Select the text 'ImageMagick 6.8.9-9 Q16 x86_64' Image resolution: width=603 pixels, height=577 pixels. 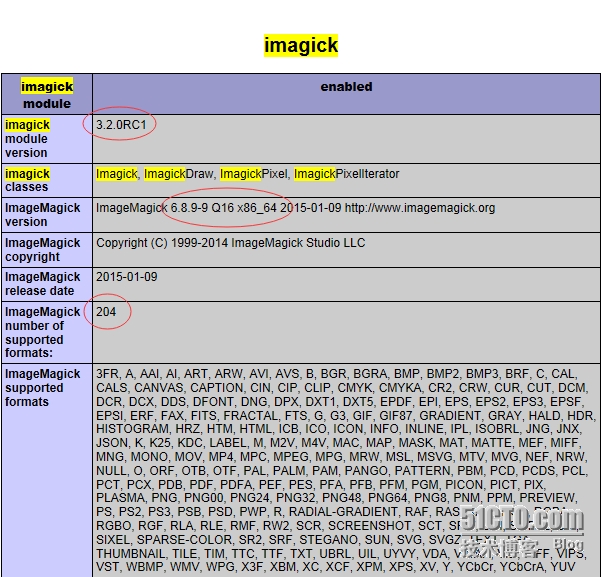pyautogui.click(x=186, y=208)
